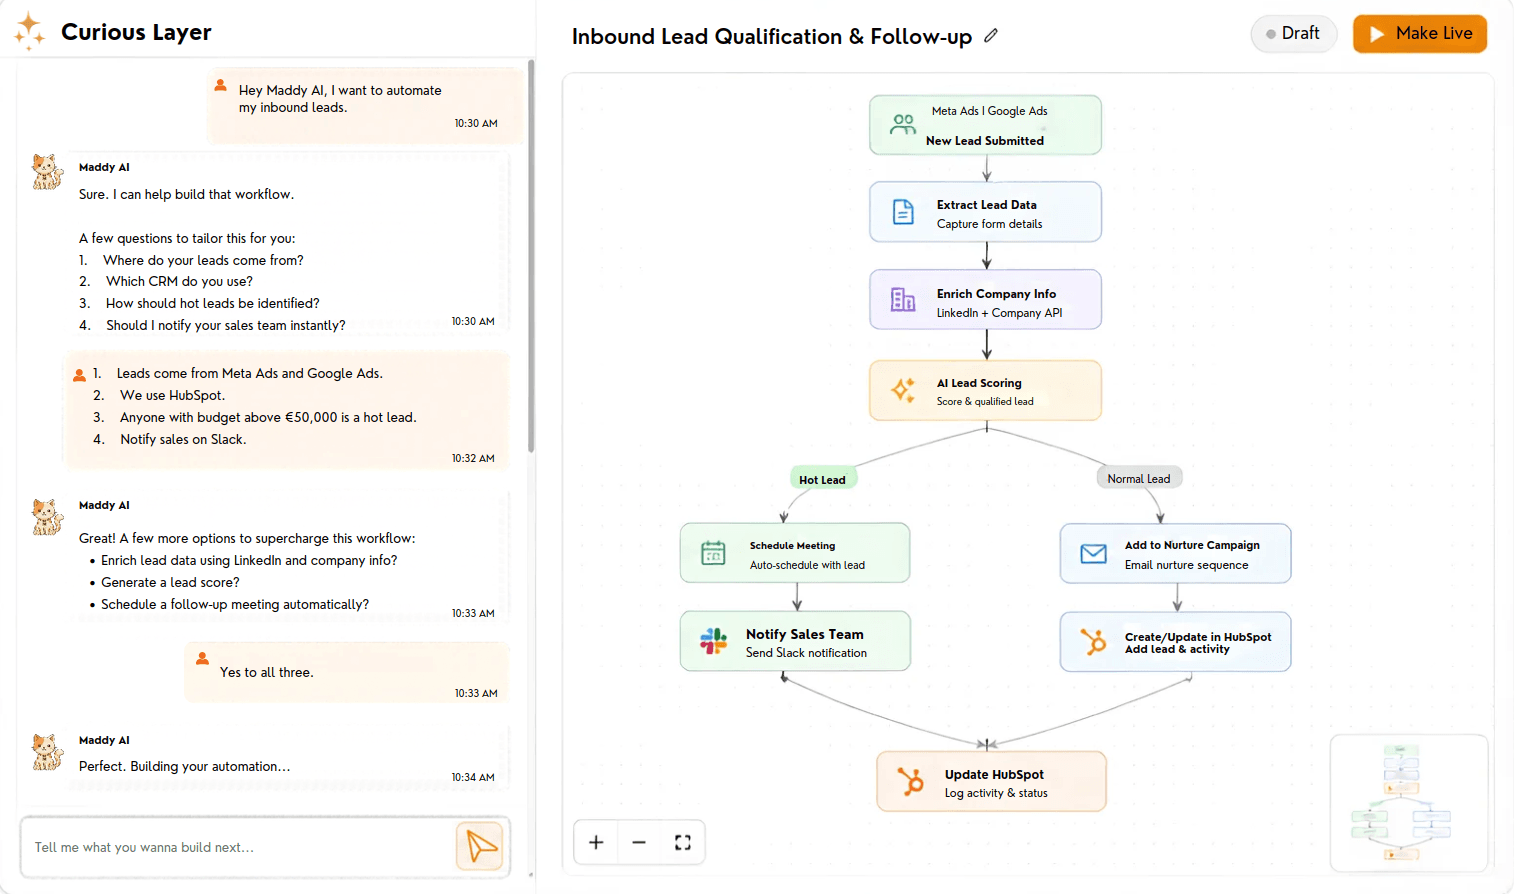
Task: Click the people icon in New Lead Submitted node
Action: [903, 124]
